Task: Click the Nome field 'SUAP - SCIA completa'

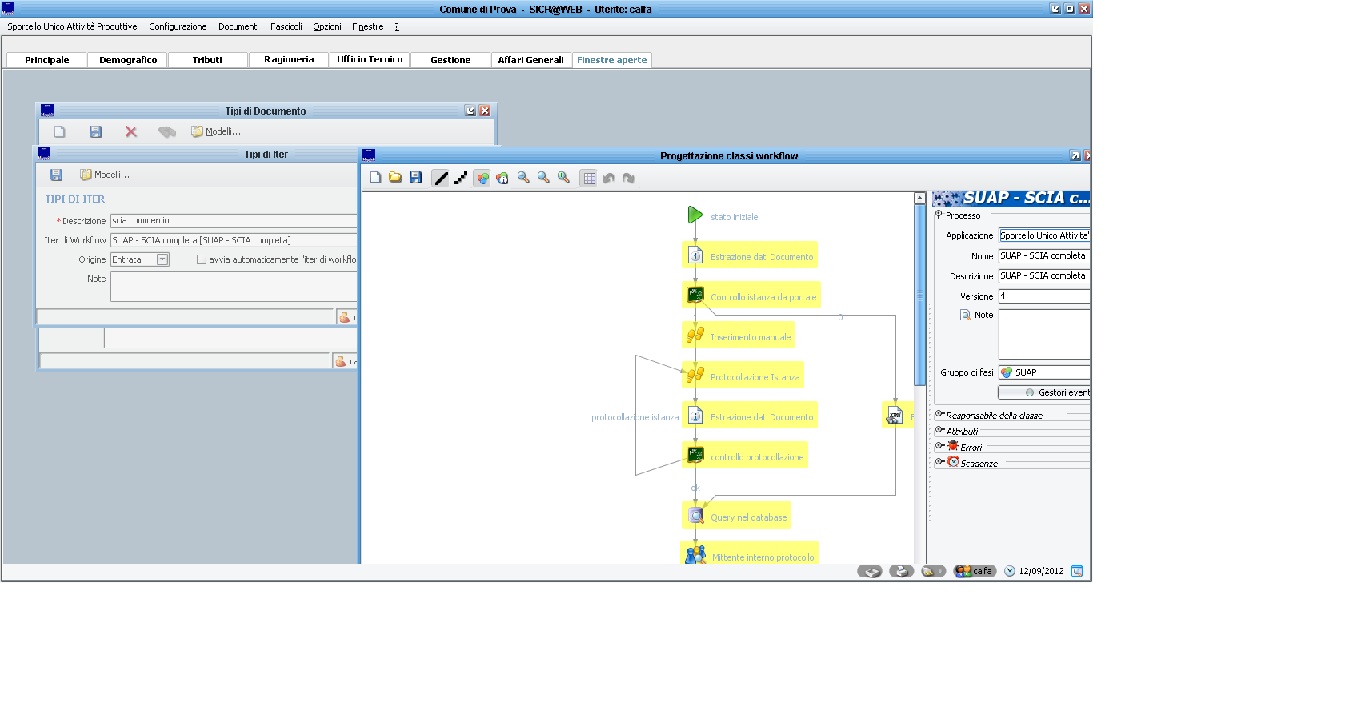Action: tap(1044, 256)
